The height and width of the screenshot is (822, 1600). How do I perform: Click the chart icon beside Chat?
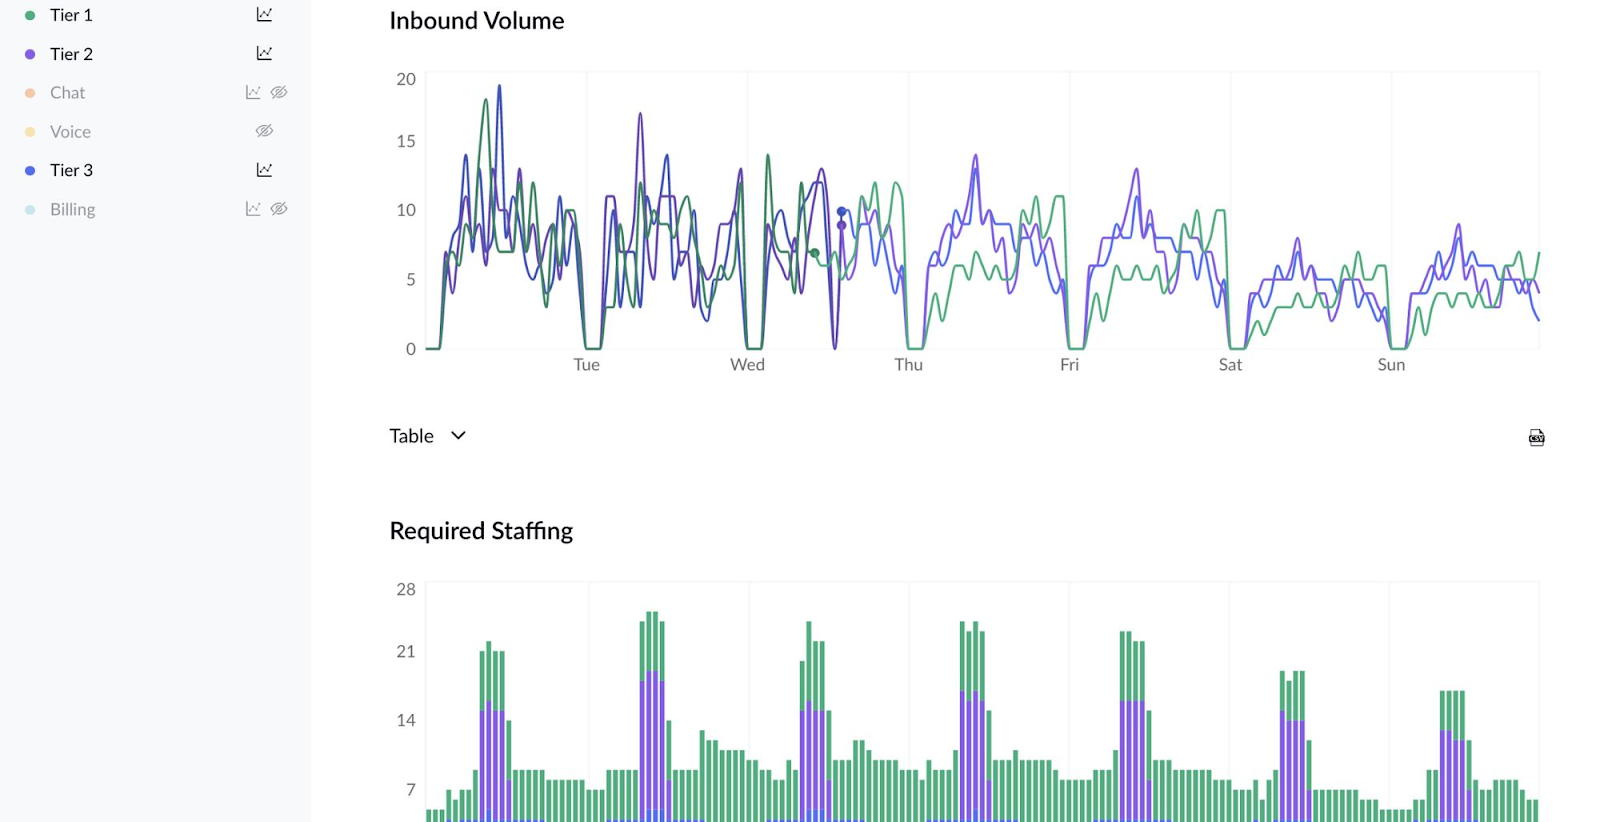click(253, 93)
